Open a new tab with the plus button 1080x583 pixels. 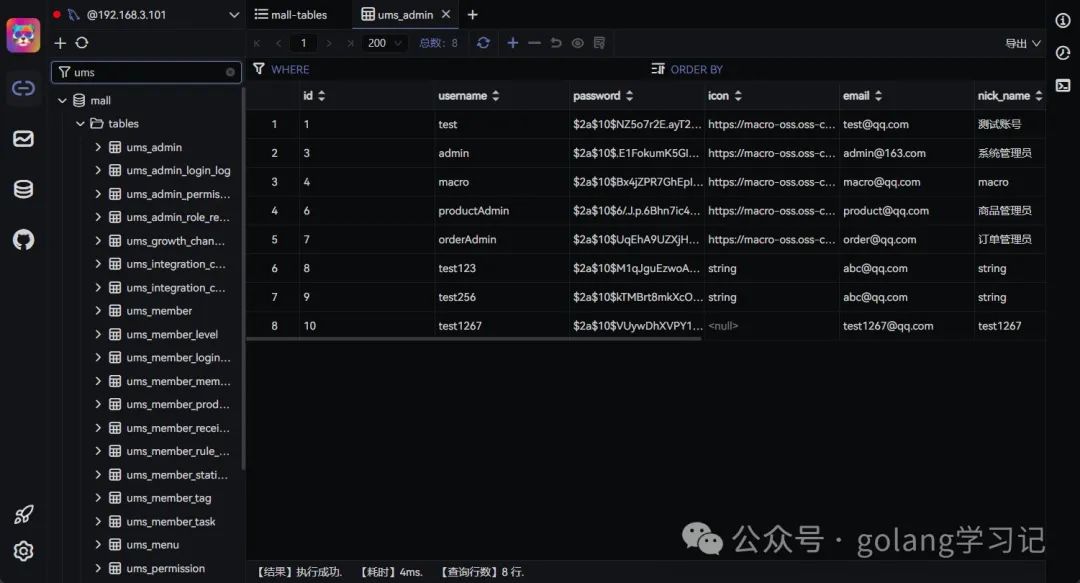(472, 14)
